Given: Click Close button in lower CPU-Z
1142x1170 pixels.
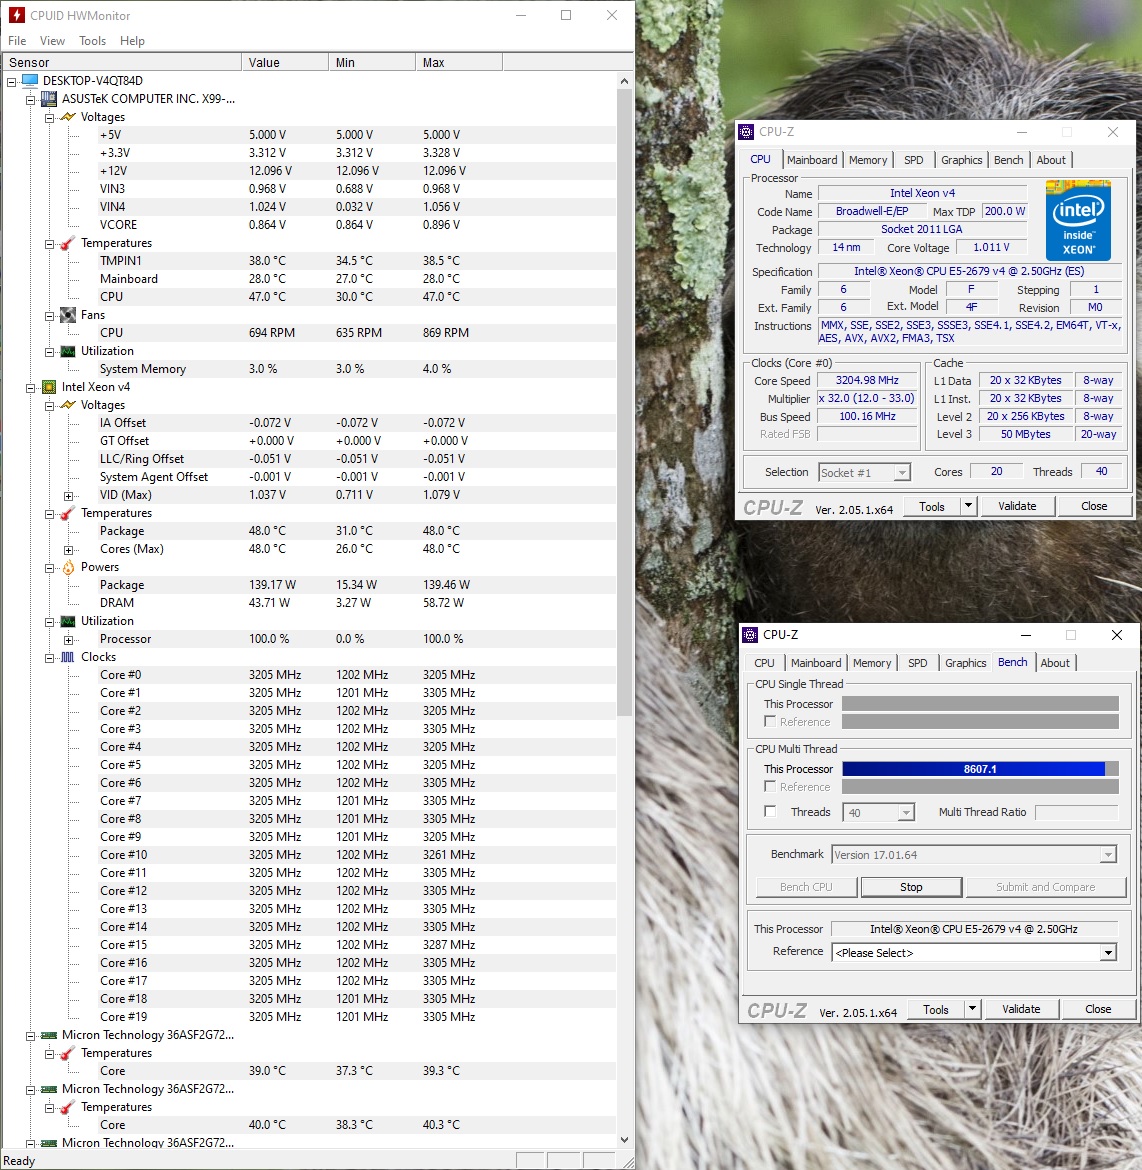Looking at the screenshot, I should coord(1097,1009).
